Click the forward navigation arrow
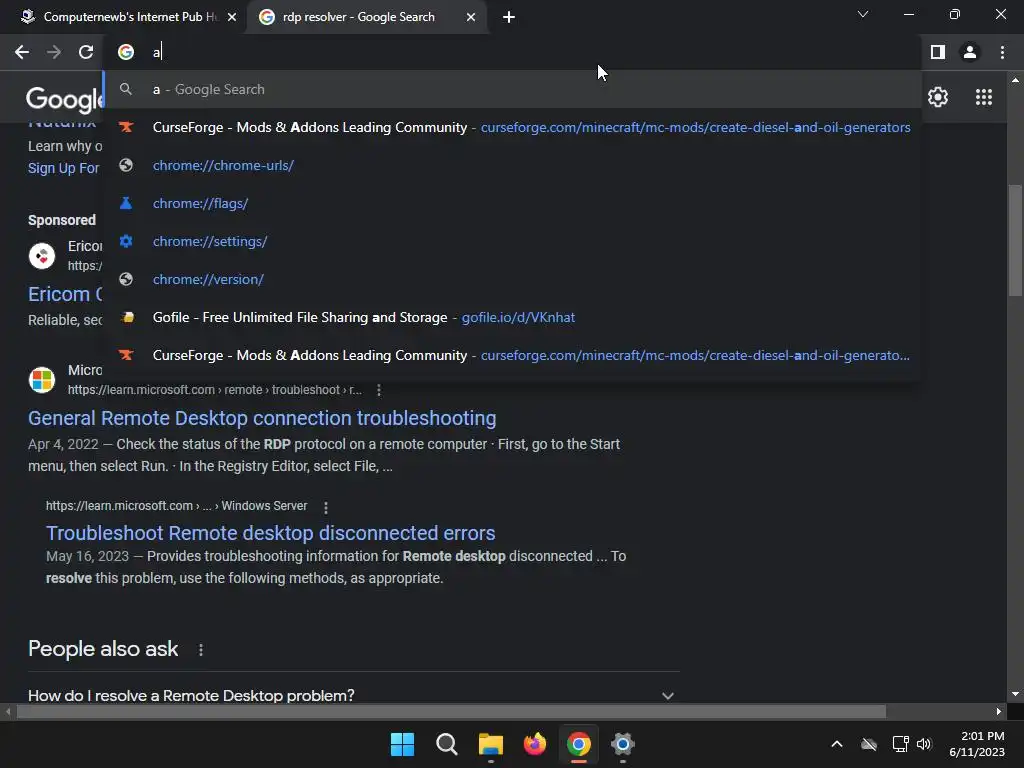Viewport: 1024px width, 768px height. [54, 52]
